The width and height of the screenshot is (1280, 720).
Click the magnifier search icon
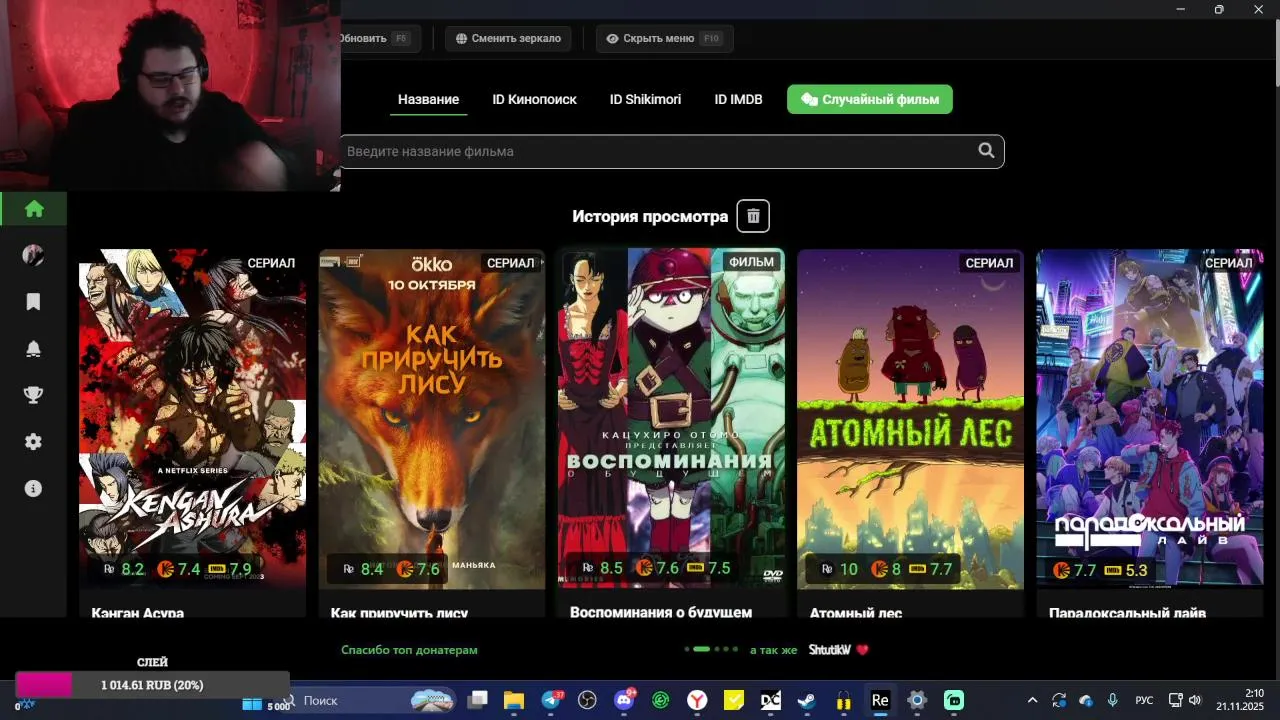pos(986,151)
